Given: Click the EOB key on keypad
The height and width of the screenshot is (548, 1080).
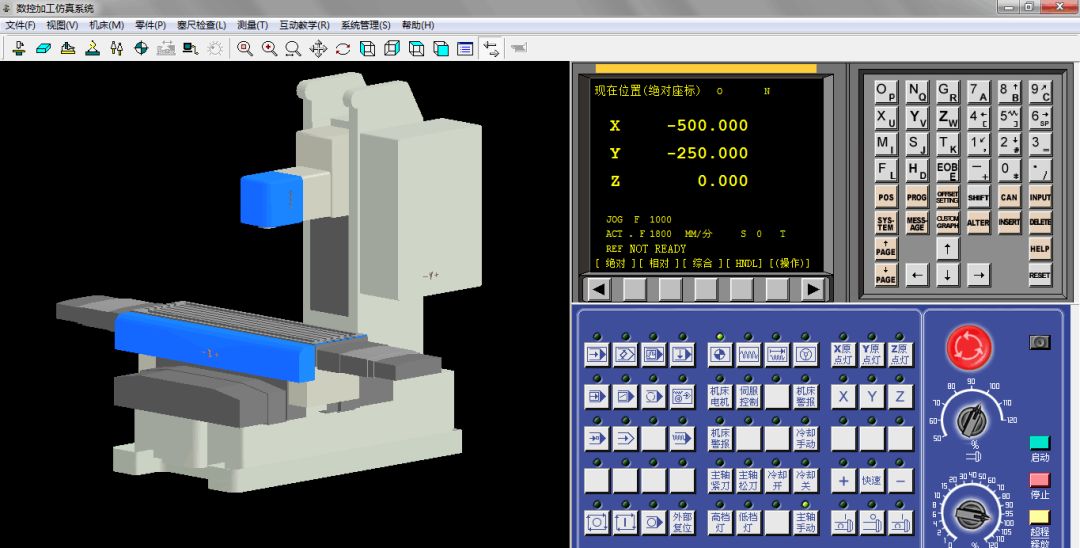Looking at the screenshot, I should click(x=948, y=170).
